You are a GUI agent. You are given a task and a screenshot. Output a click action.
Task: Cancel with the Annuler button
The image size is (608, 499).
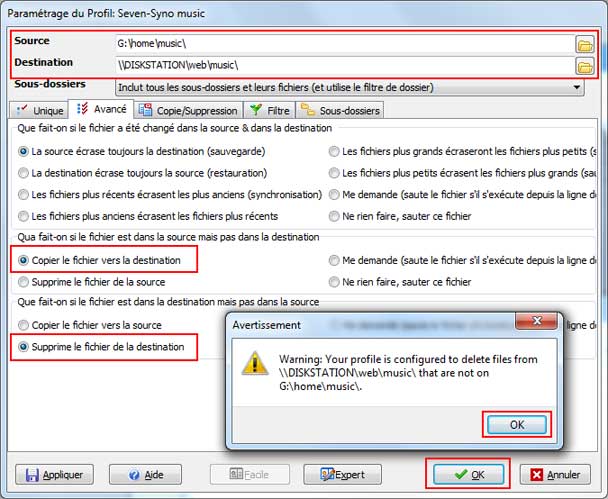[555, 475]
